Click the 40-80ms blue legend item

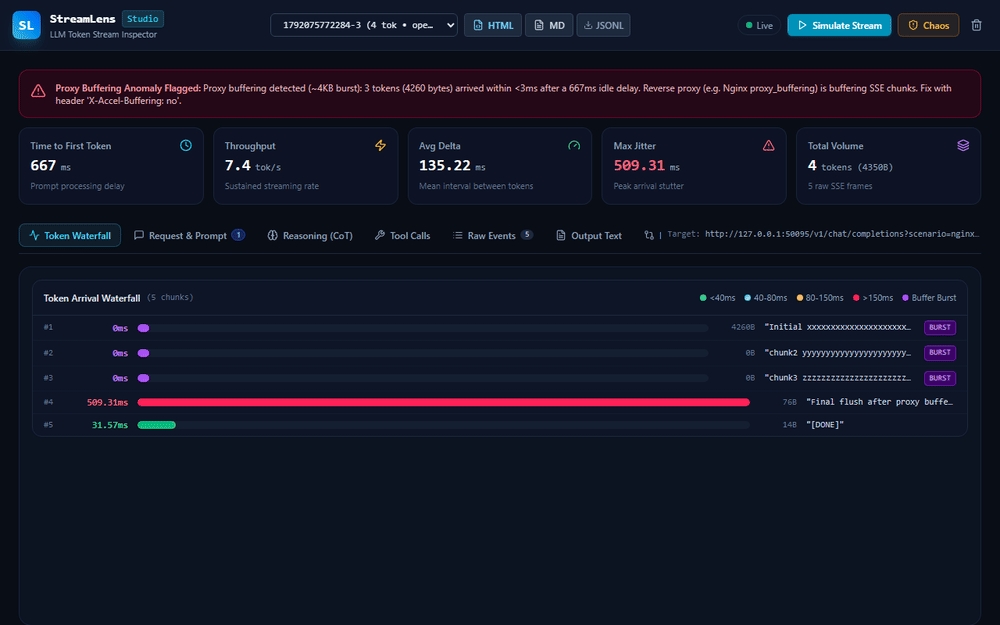click(x=766, y=298)
